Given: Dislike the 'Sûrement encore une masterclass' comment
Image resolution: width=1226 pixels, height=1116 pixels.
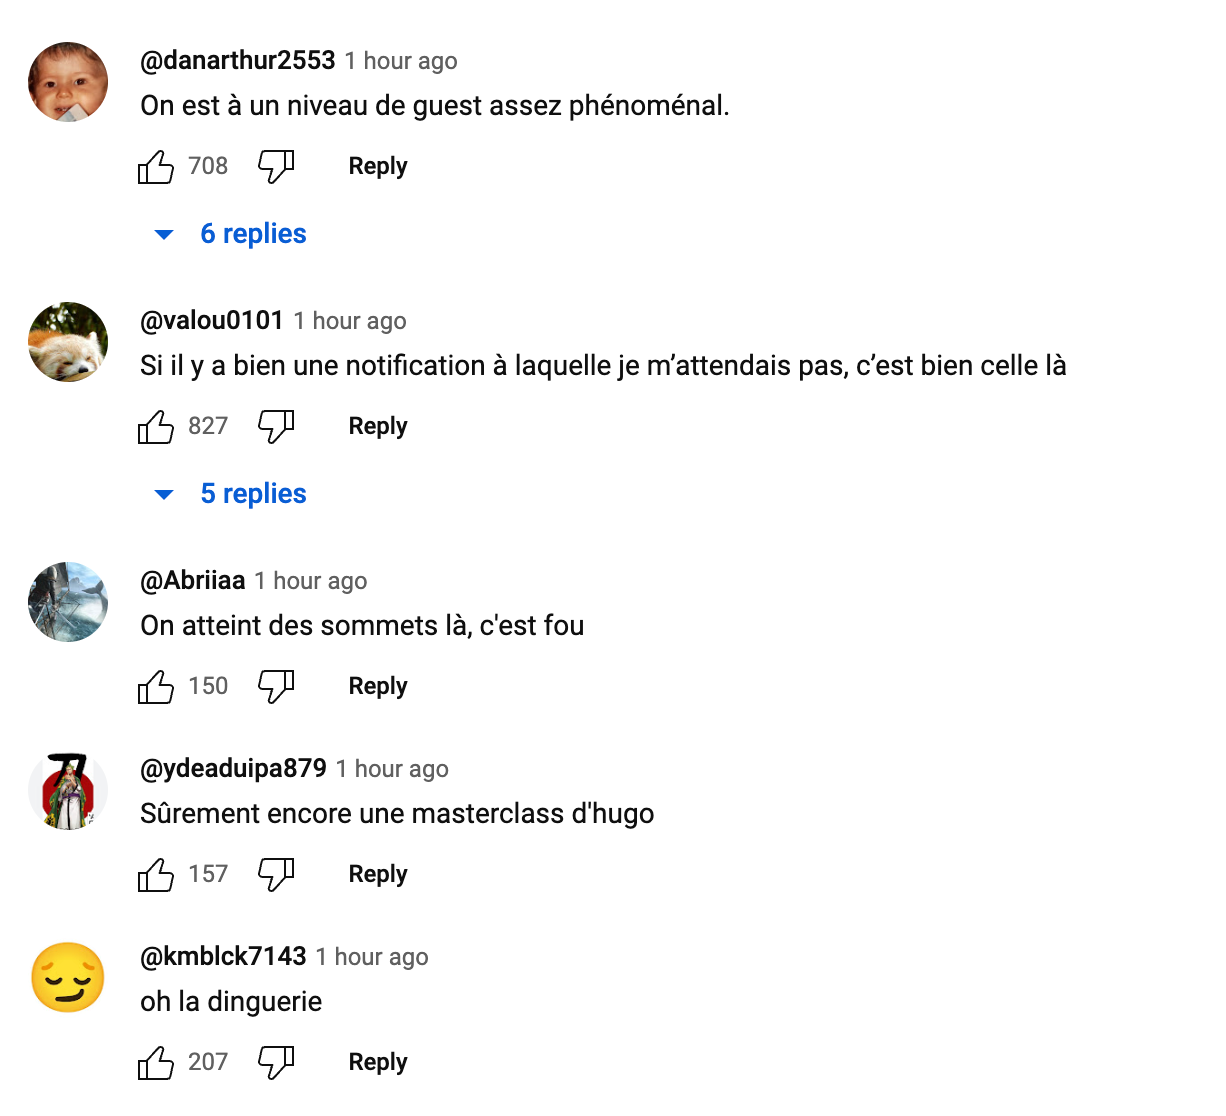Looking at the screenshot, I should [276, 874].
